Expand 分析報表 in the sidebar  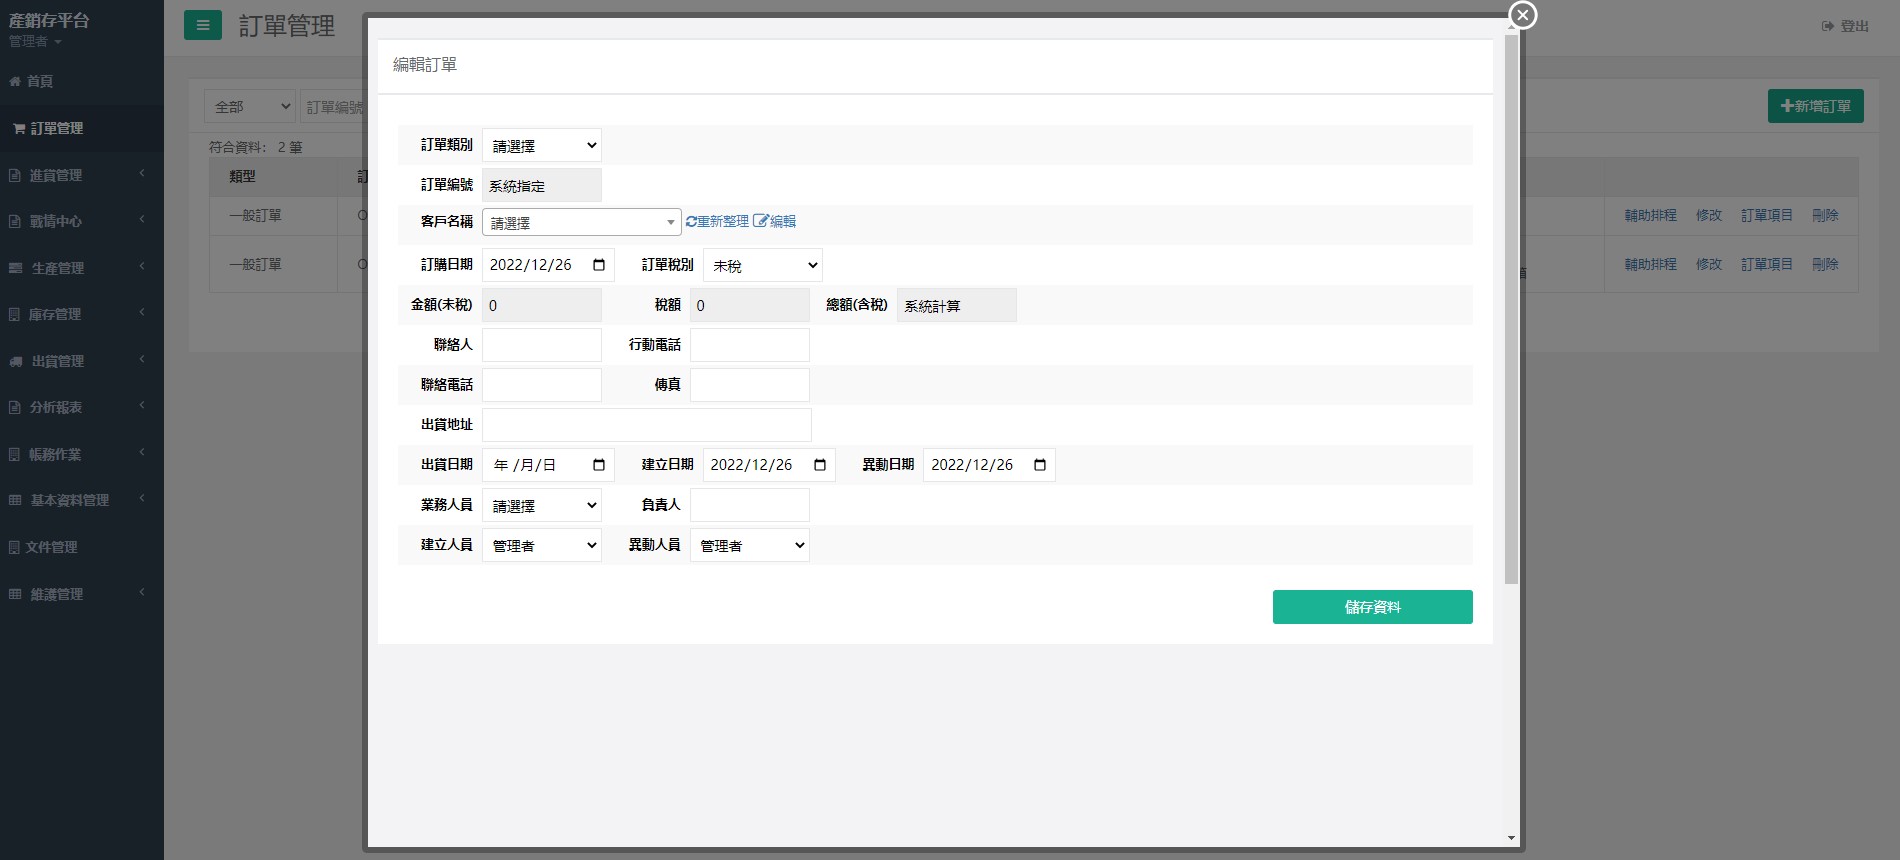point(82,407)
